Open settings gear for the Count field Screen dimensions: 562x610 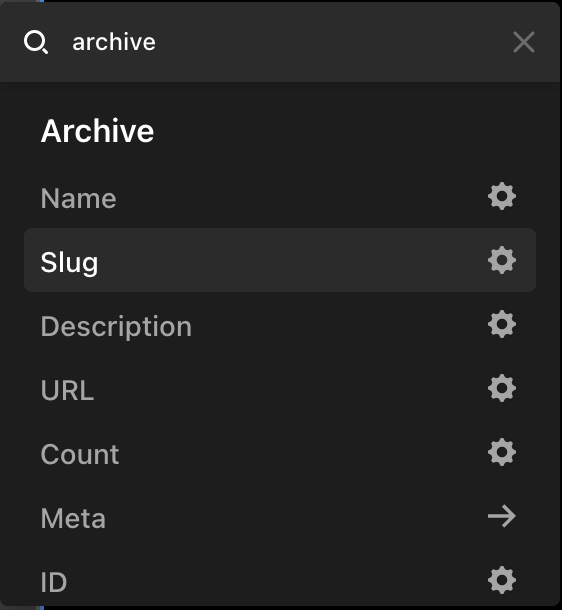click(502, 452)
